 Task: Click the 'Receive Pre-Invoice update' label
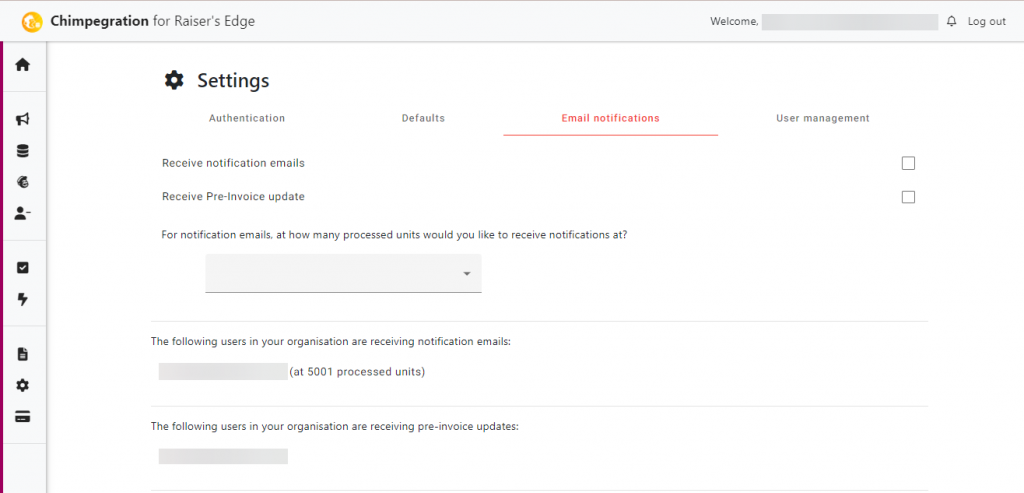coord(233,197)
